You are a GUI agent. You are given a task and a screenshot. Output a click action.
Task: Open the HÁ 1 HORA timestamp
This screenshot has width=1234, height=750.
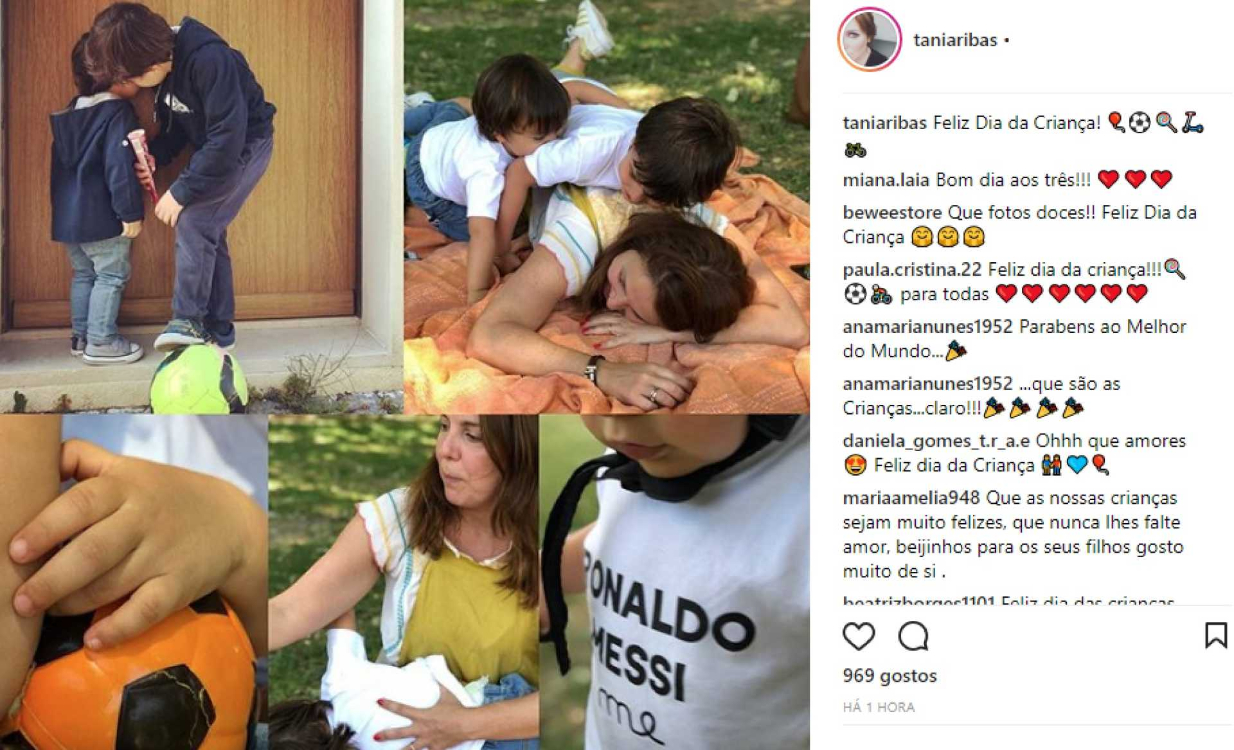[x=878, y=707]
